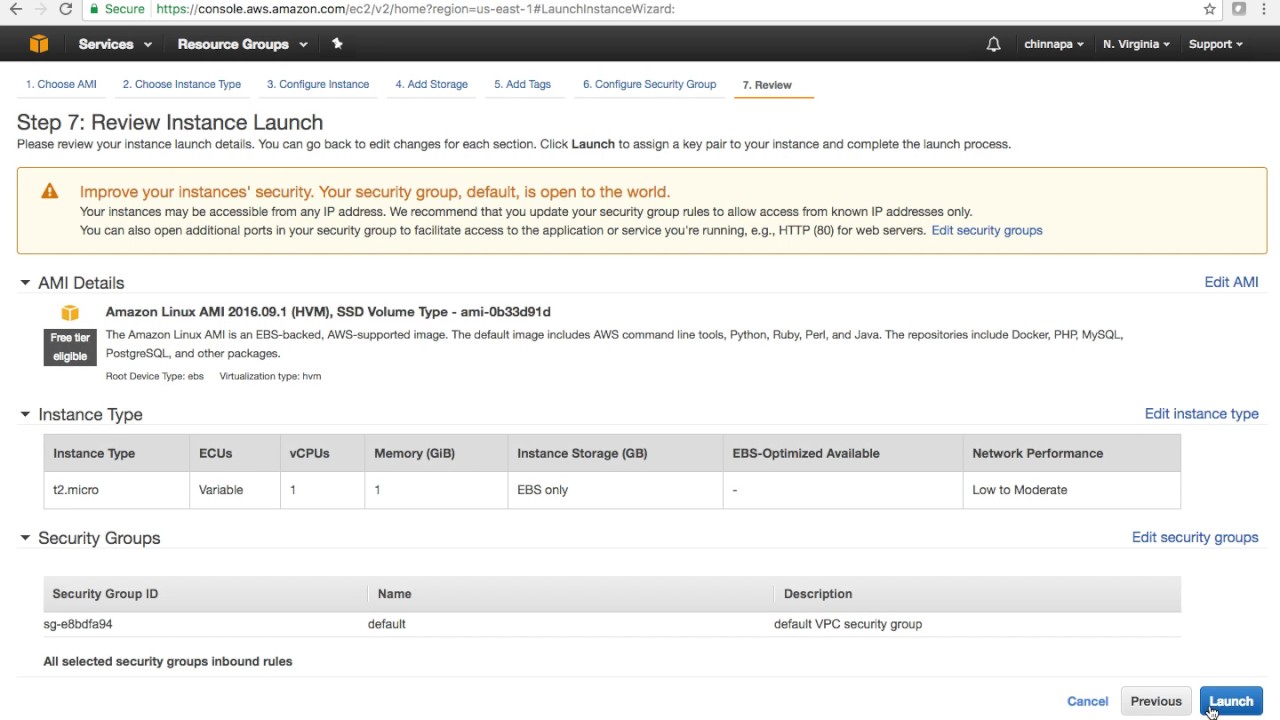Click the browser forward arrow
The image size is (1280, 720).
[x=41, y=9]
